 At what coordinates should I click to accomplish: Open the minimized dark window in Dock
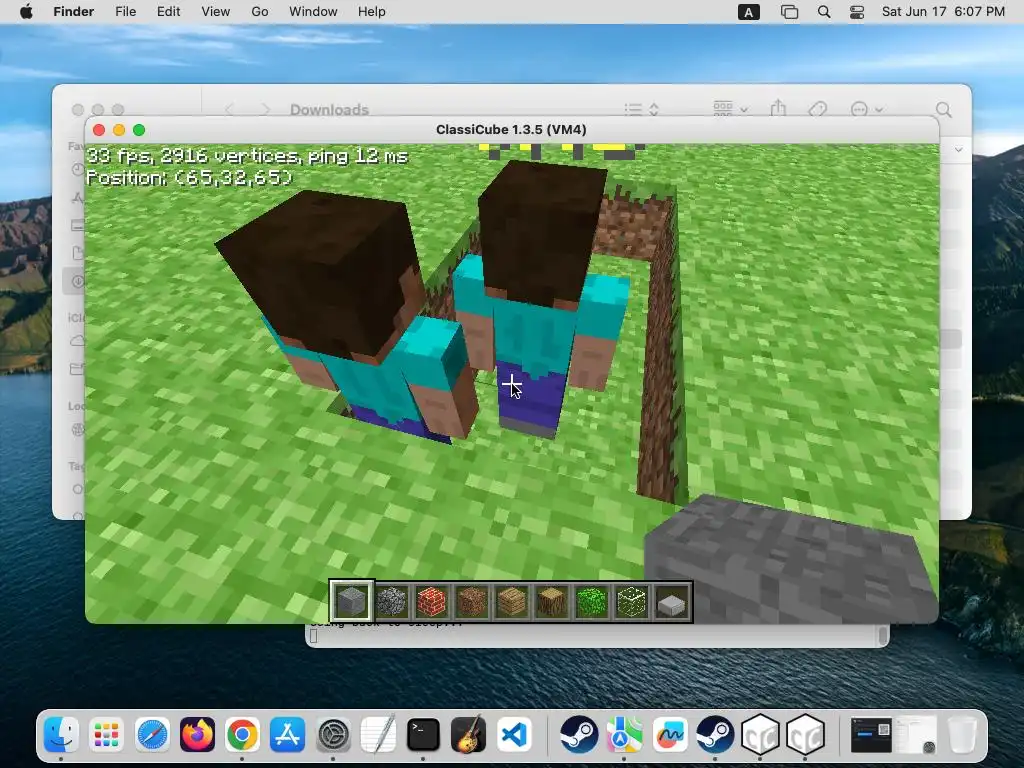point(871,735)
